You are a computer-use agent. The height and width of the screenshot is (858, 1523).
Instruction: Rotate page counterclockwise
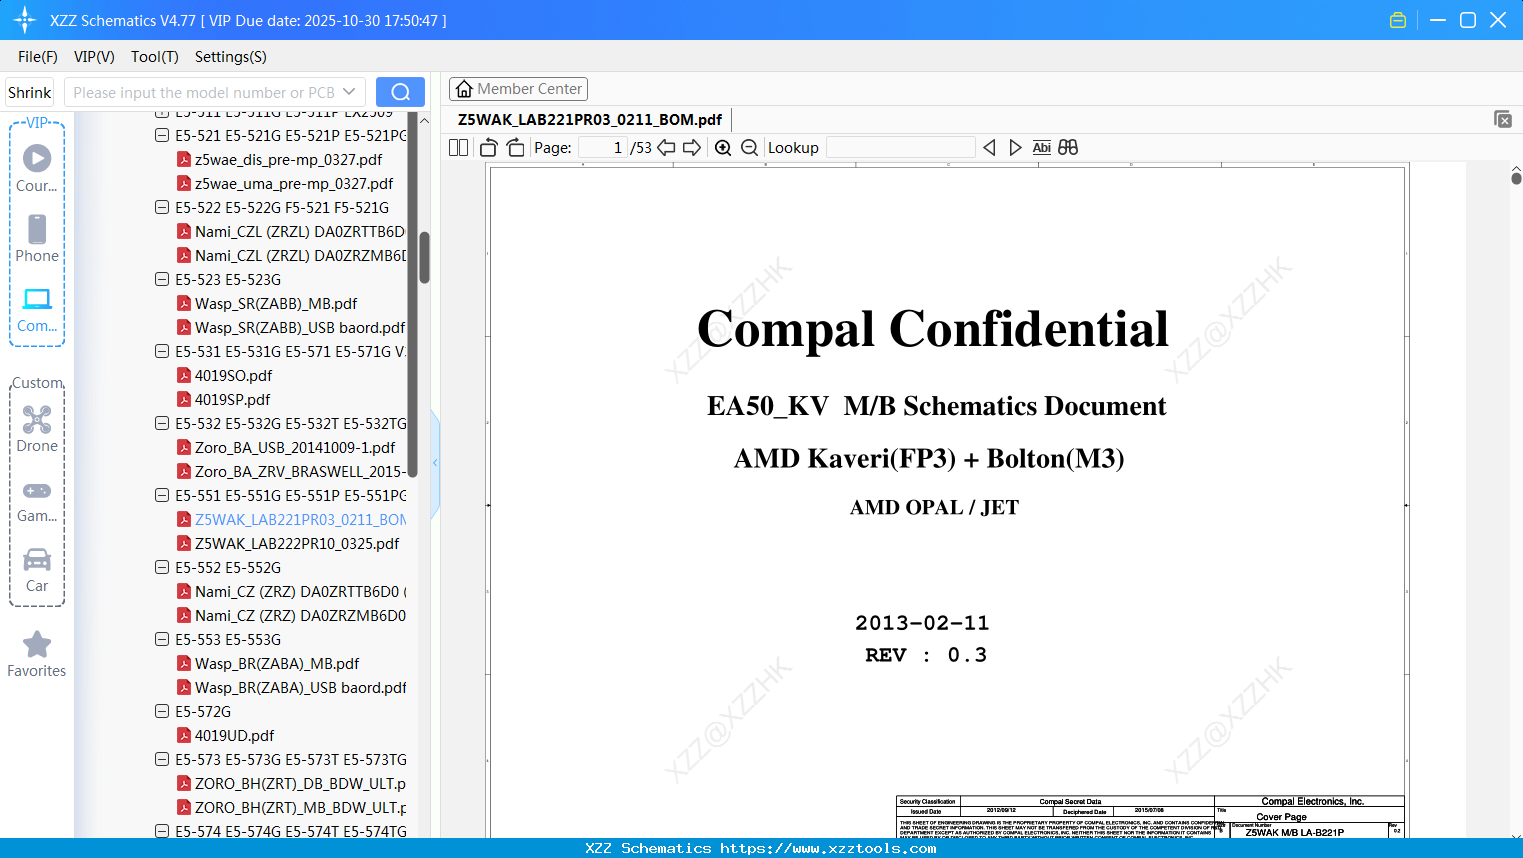tap(488, 147)
